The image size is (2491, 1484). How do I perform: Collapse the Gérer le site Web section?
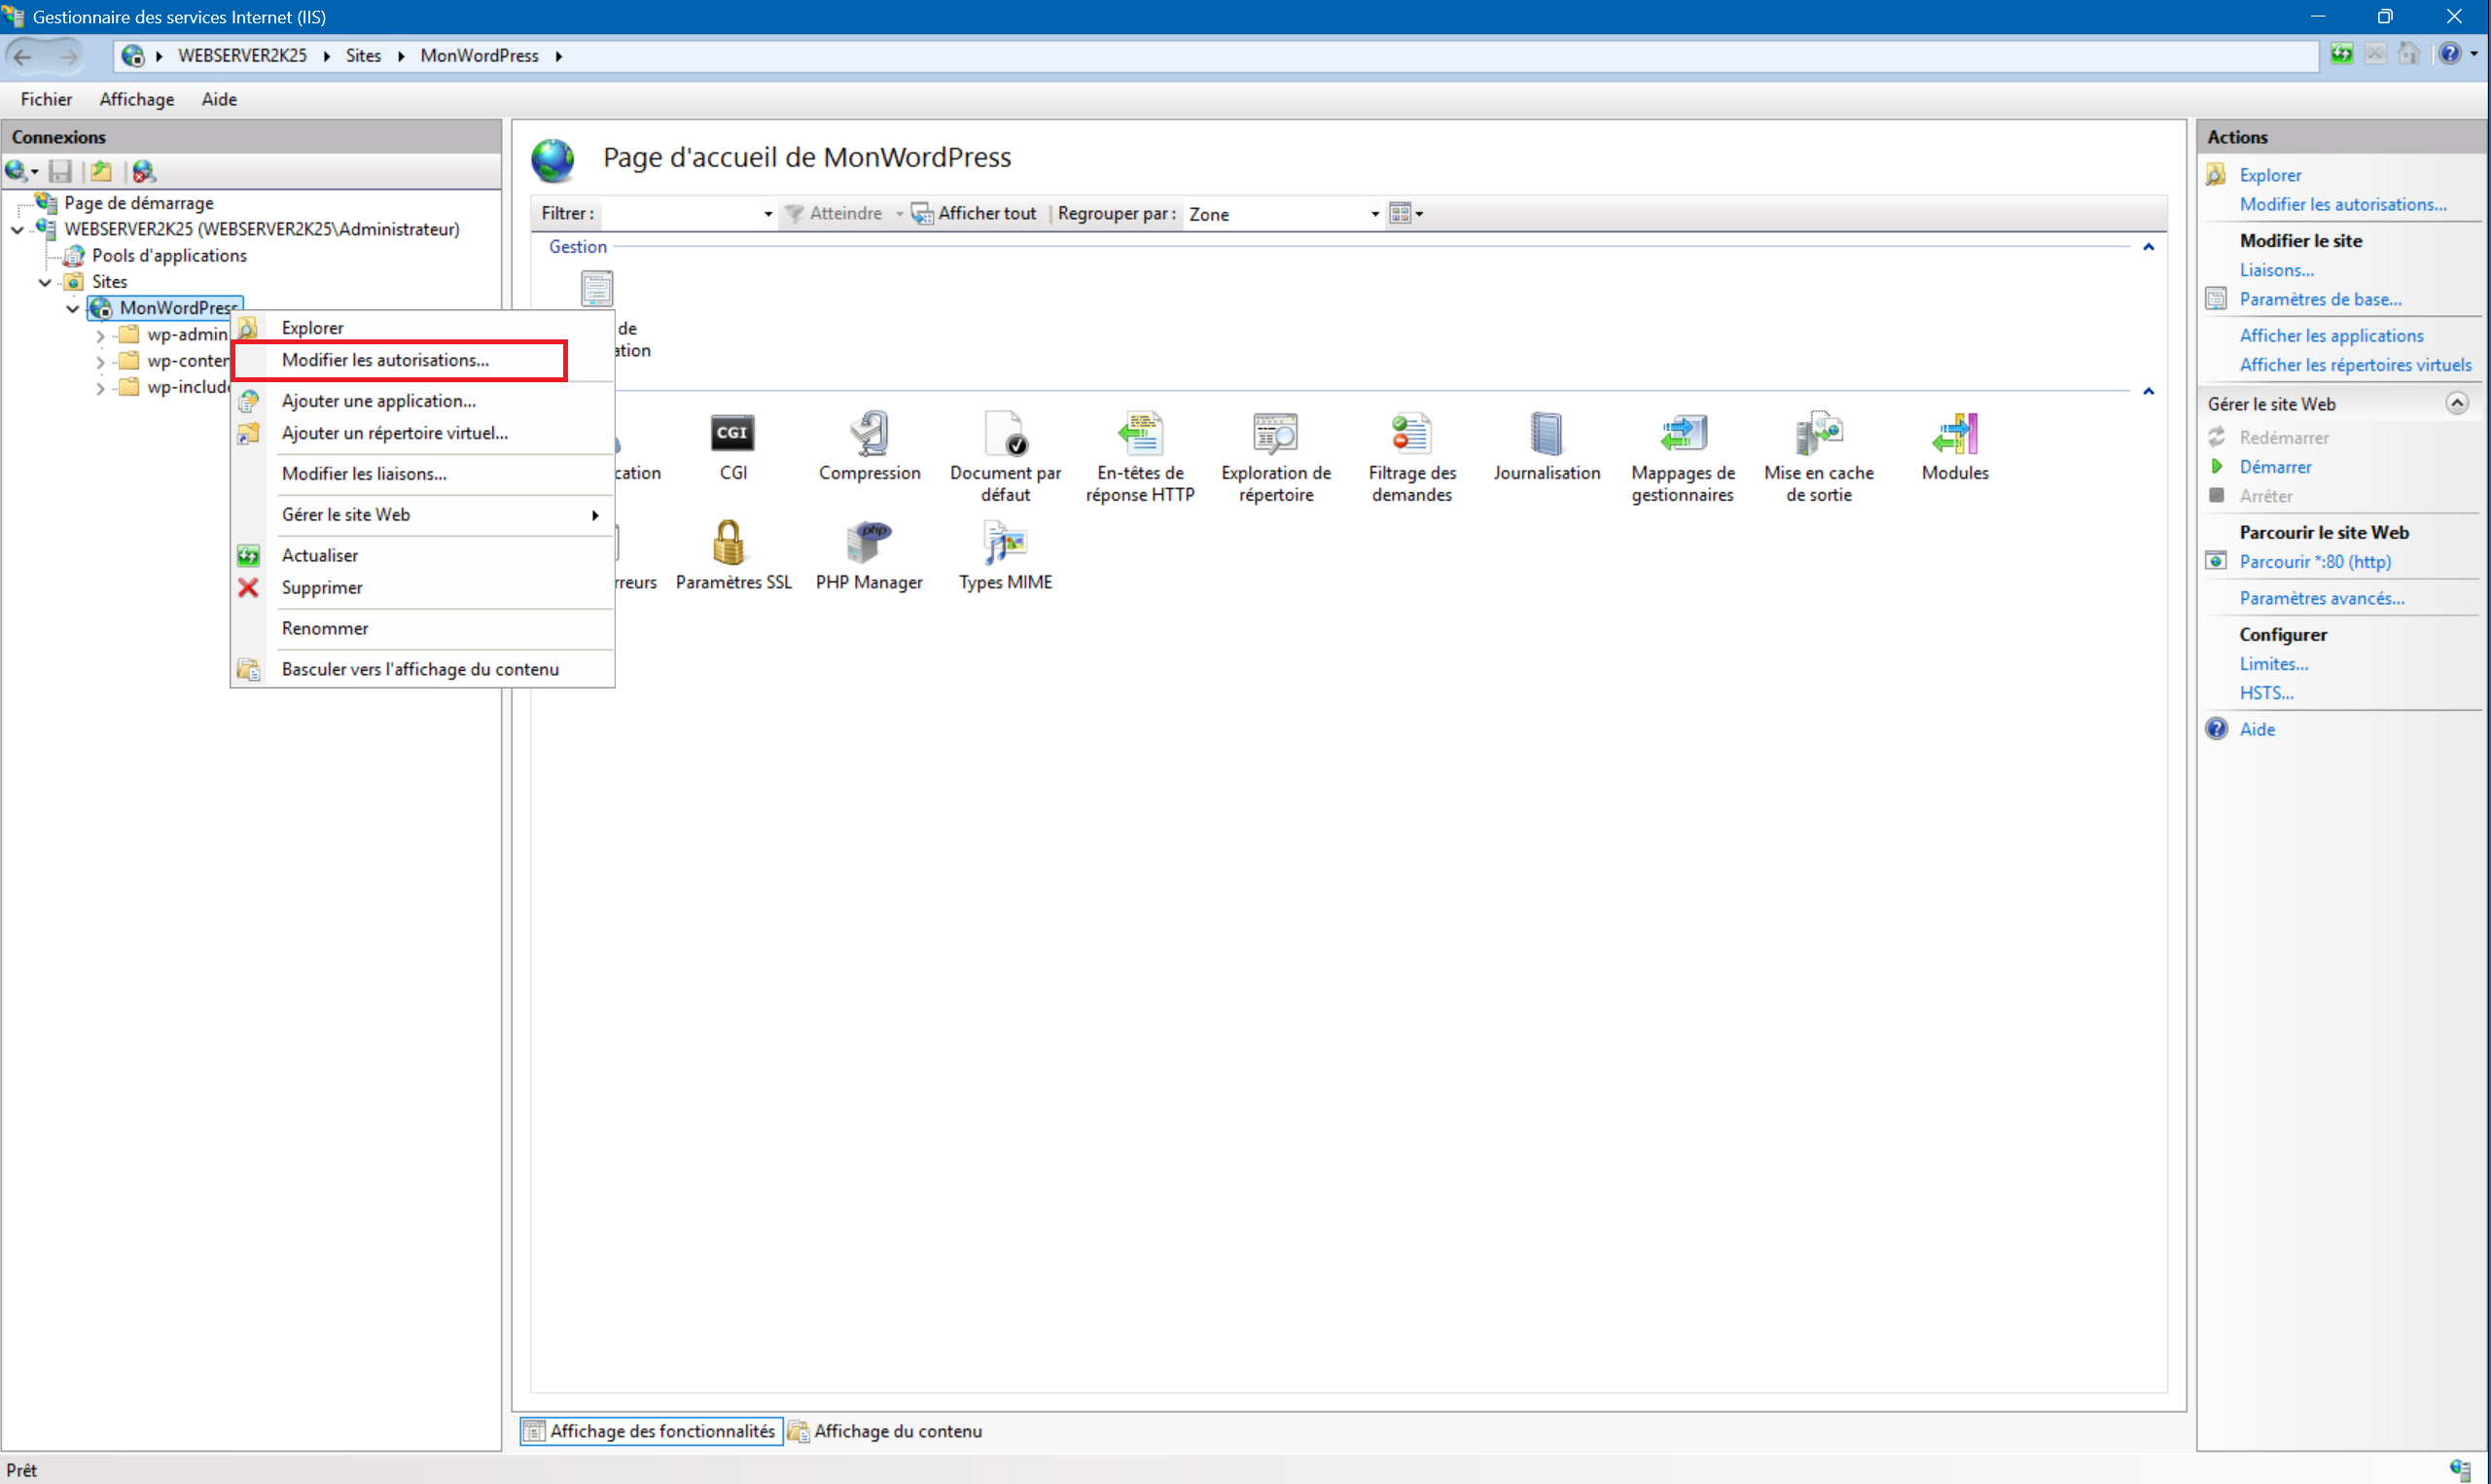click(2456, 403)
